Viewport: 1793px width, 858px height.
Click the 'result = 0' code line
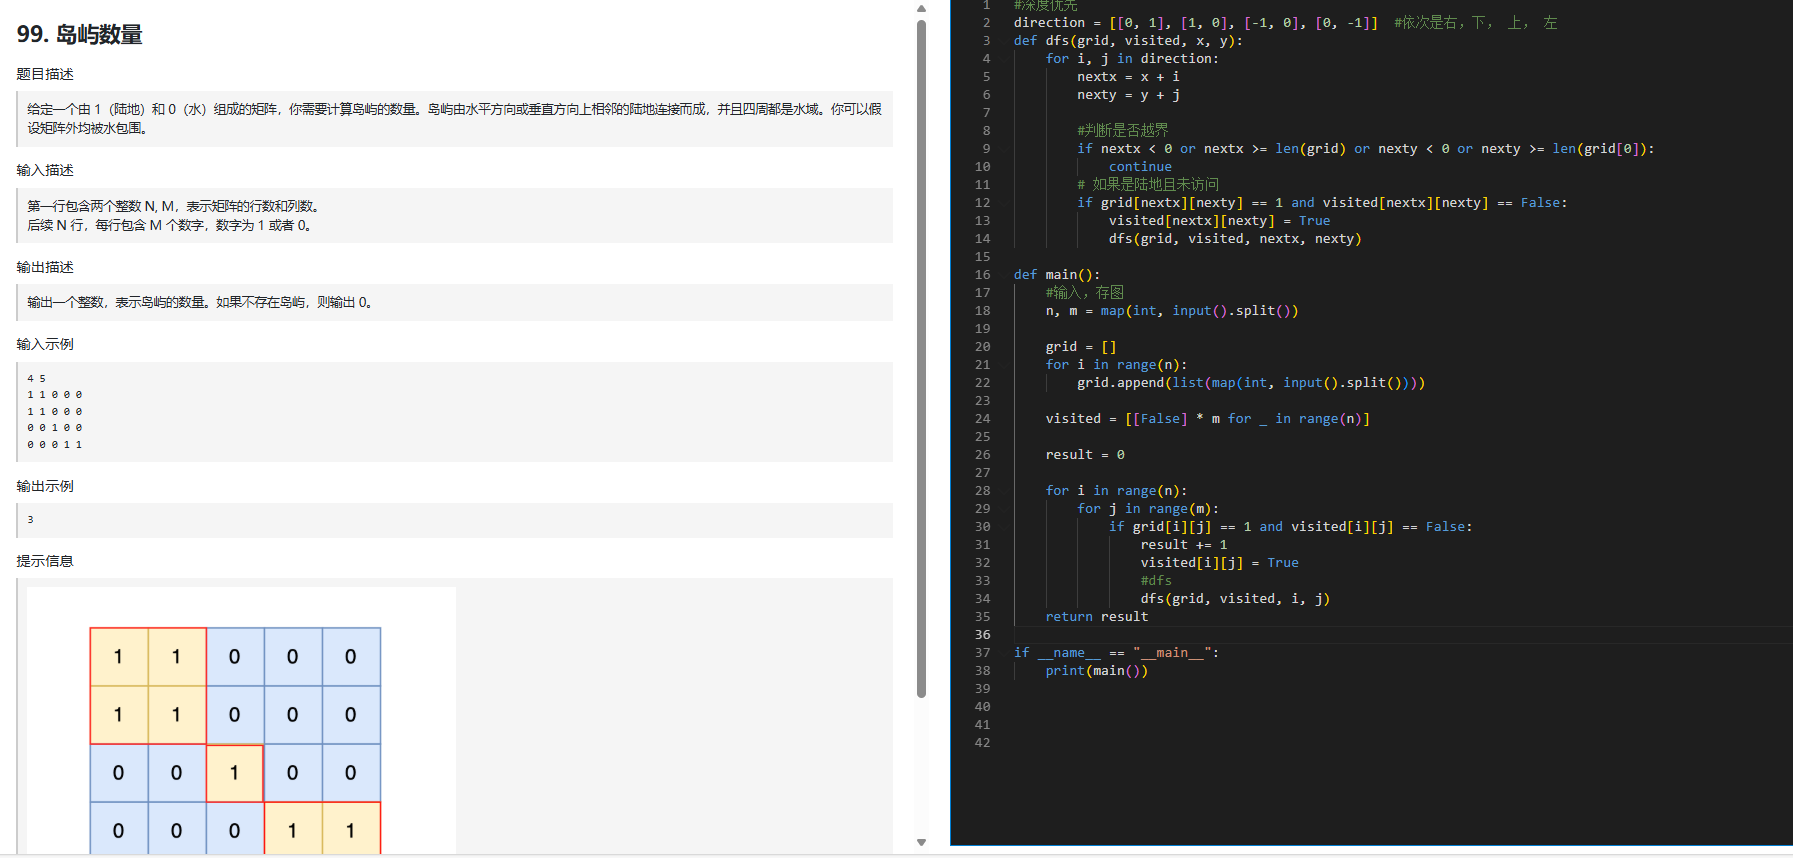(x=1085, y=455)
